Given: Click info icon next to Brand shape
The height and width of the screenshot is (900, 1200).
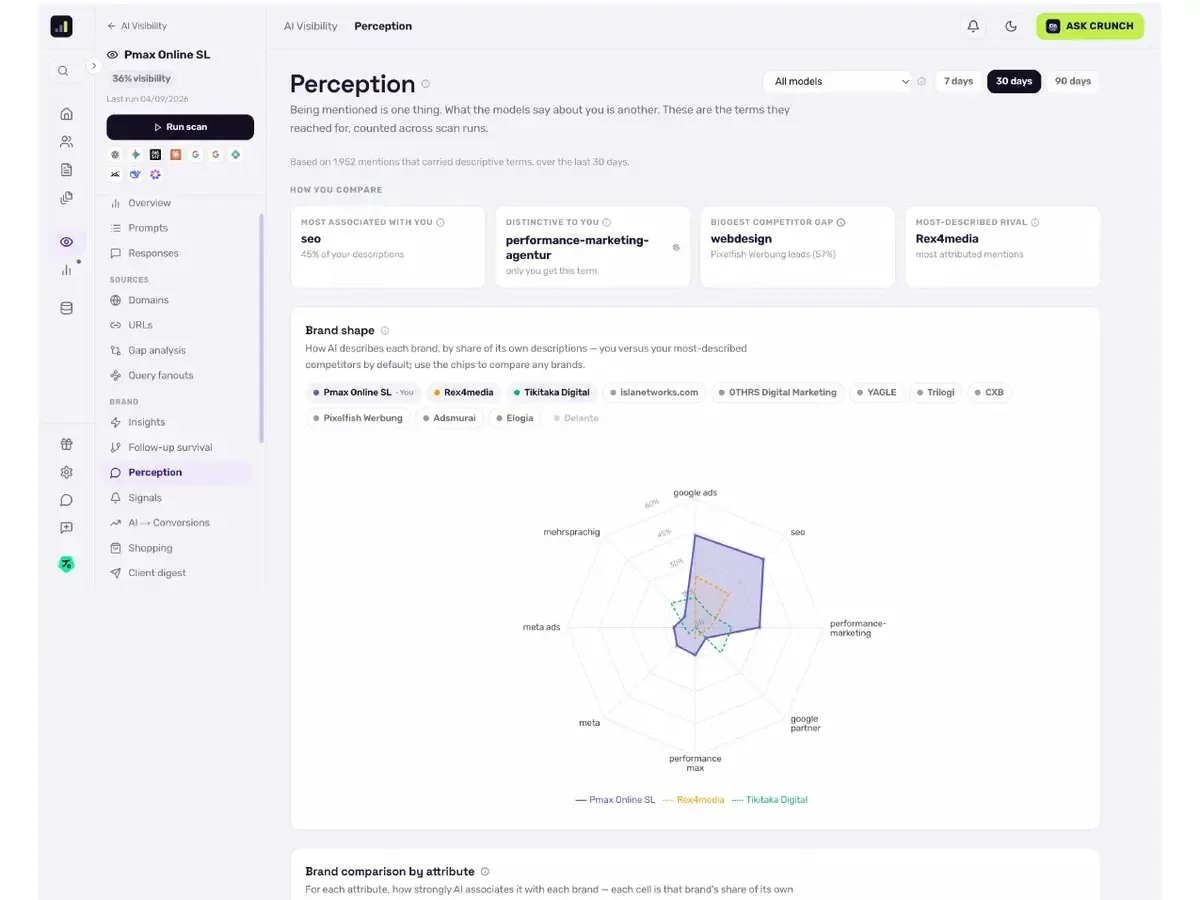Looking at the screenshot, I should coord(385,331).
